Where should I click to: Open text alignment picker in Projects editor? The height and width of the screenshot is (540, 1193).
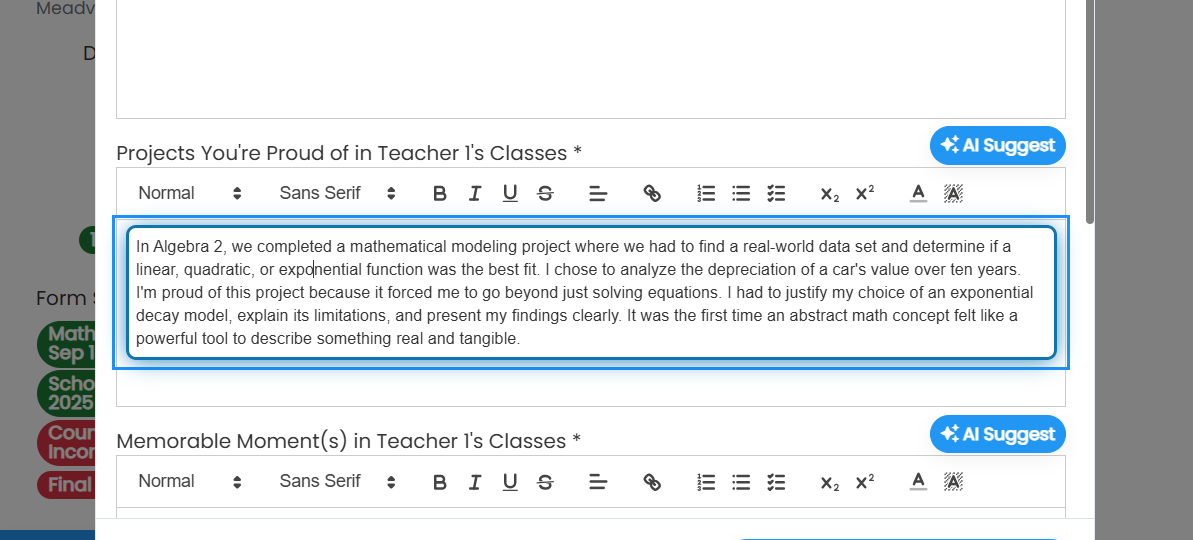(598, 193)
